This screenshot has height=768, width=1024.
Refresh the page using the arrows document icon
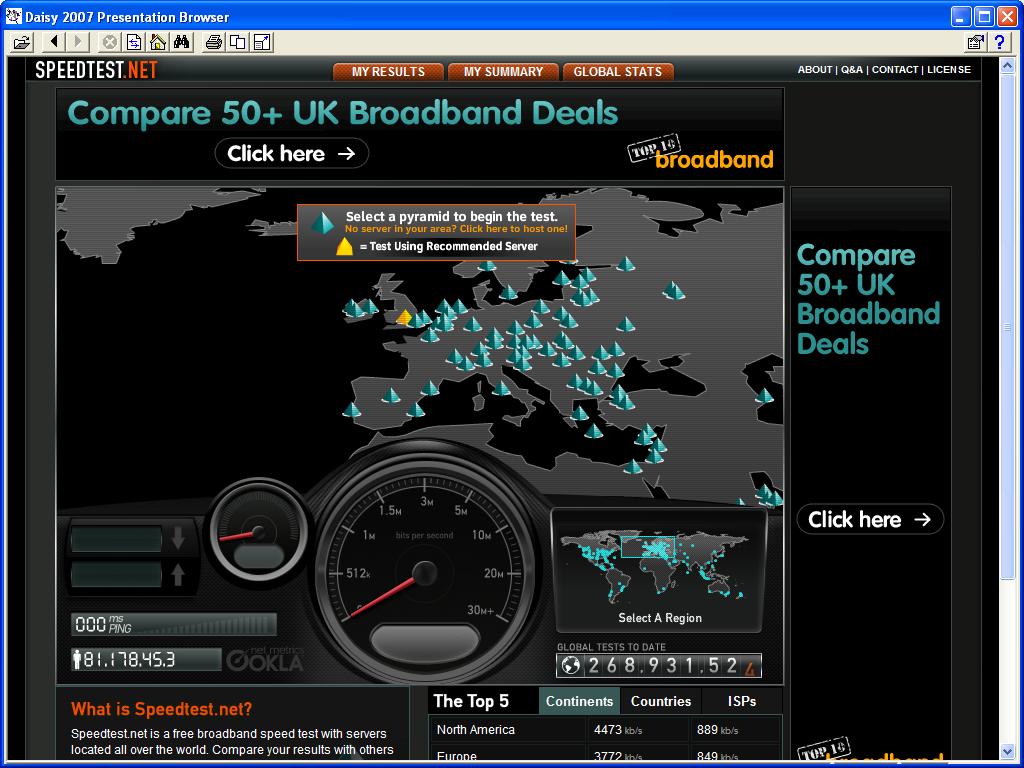tap(134, 42)
